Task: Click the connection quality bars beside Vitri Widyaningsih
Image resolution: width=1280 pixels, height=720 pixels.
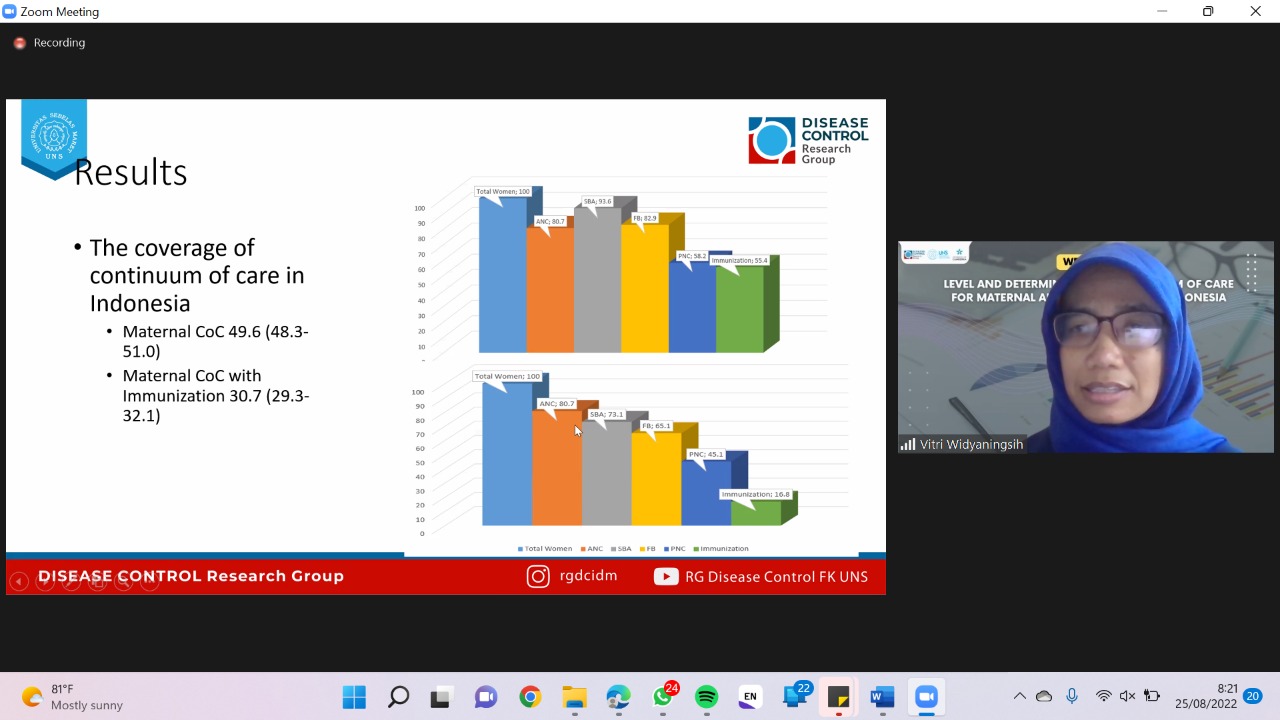Action: [x=907, y=444]
